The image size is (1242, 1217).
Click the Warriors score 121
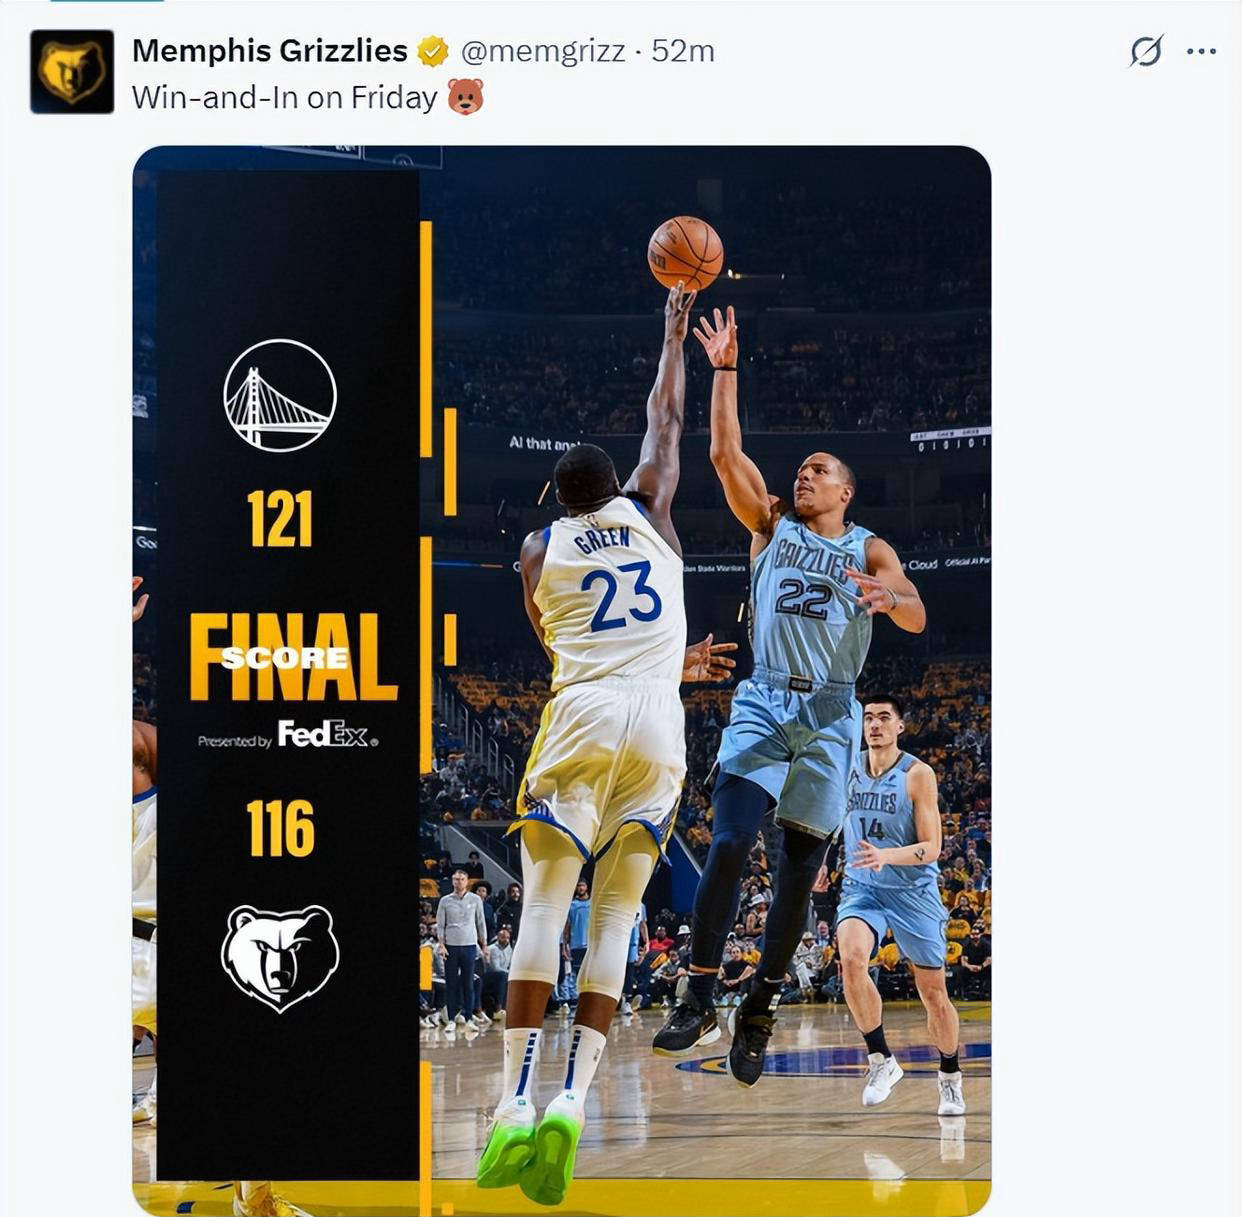(x=280, y=519)
